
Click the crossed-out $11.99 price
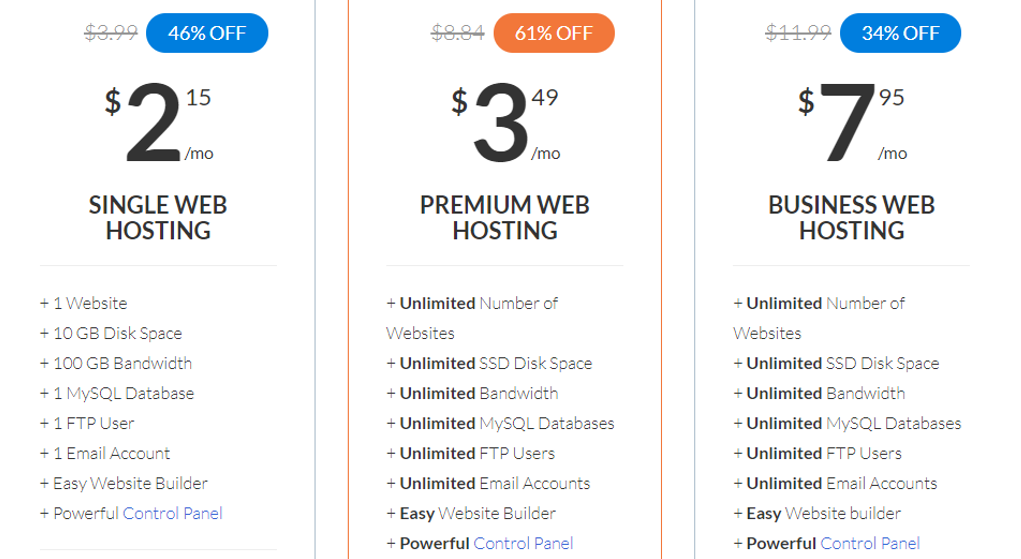click(x=798, y=33)
